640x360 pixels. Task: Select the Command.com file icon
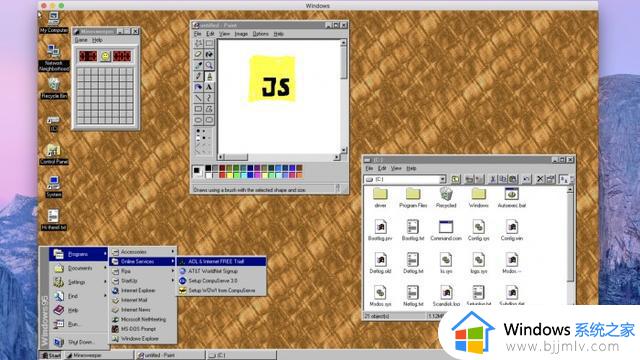point(446,231)
